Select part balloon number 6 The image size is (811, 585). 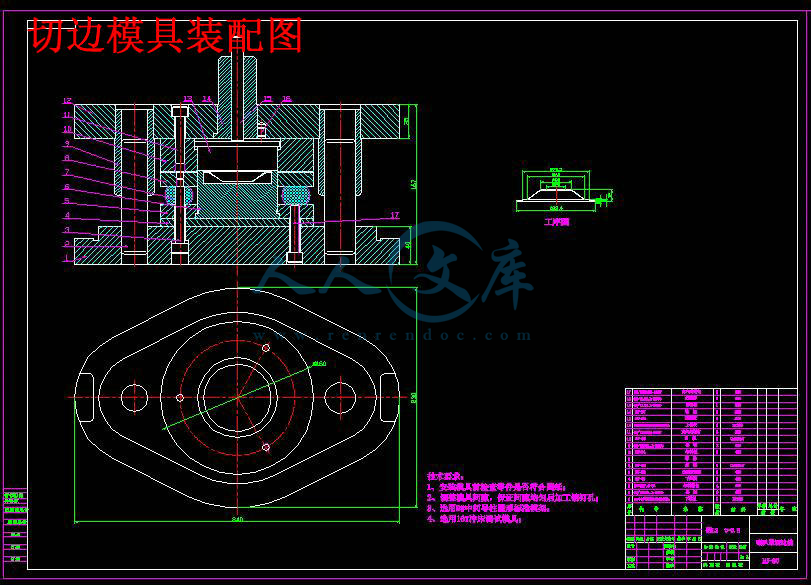tap(67, 187)
